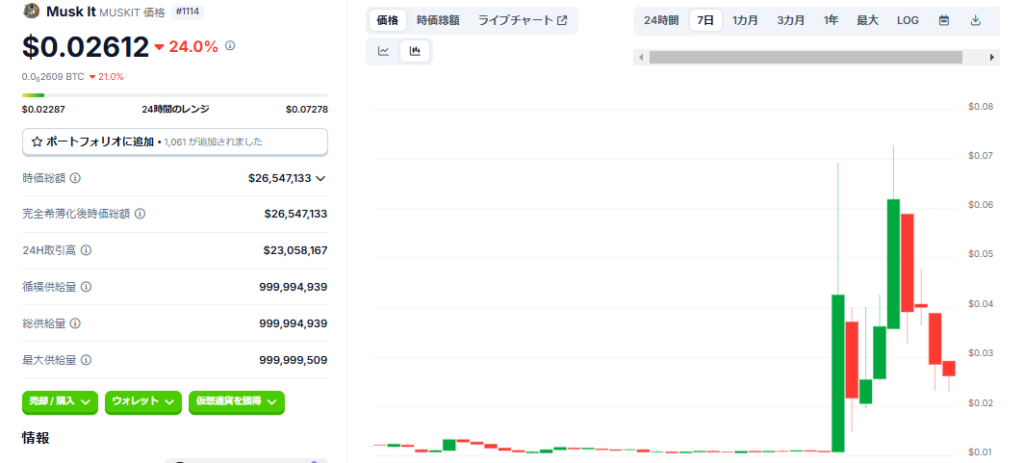Open info icon beside 最大供給量
This screenshot has height=463, width=1024.
click(86, 360)
